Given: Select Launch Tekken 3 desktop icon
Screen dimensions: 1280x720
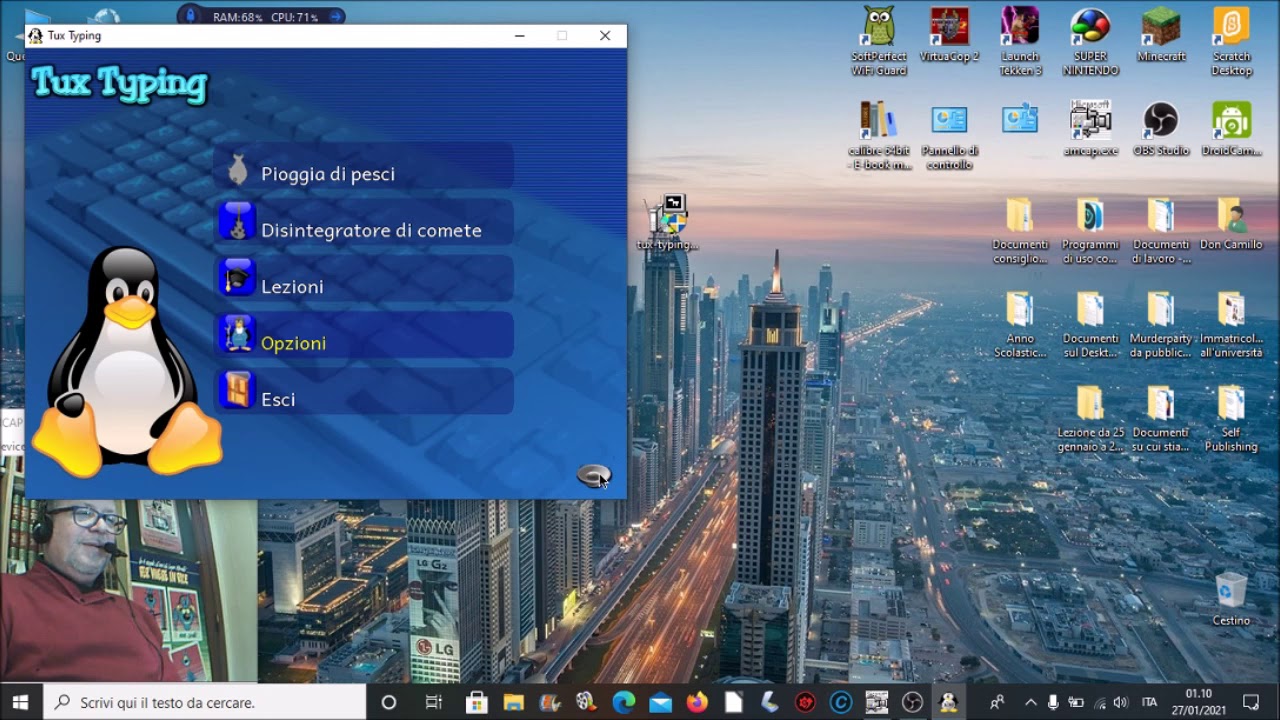Looking at the screenshot, I should 1020,41.
